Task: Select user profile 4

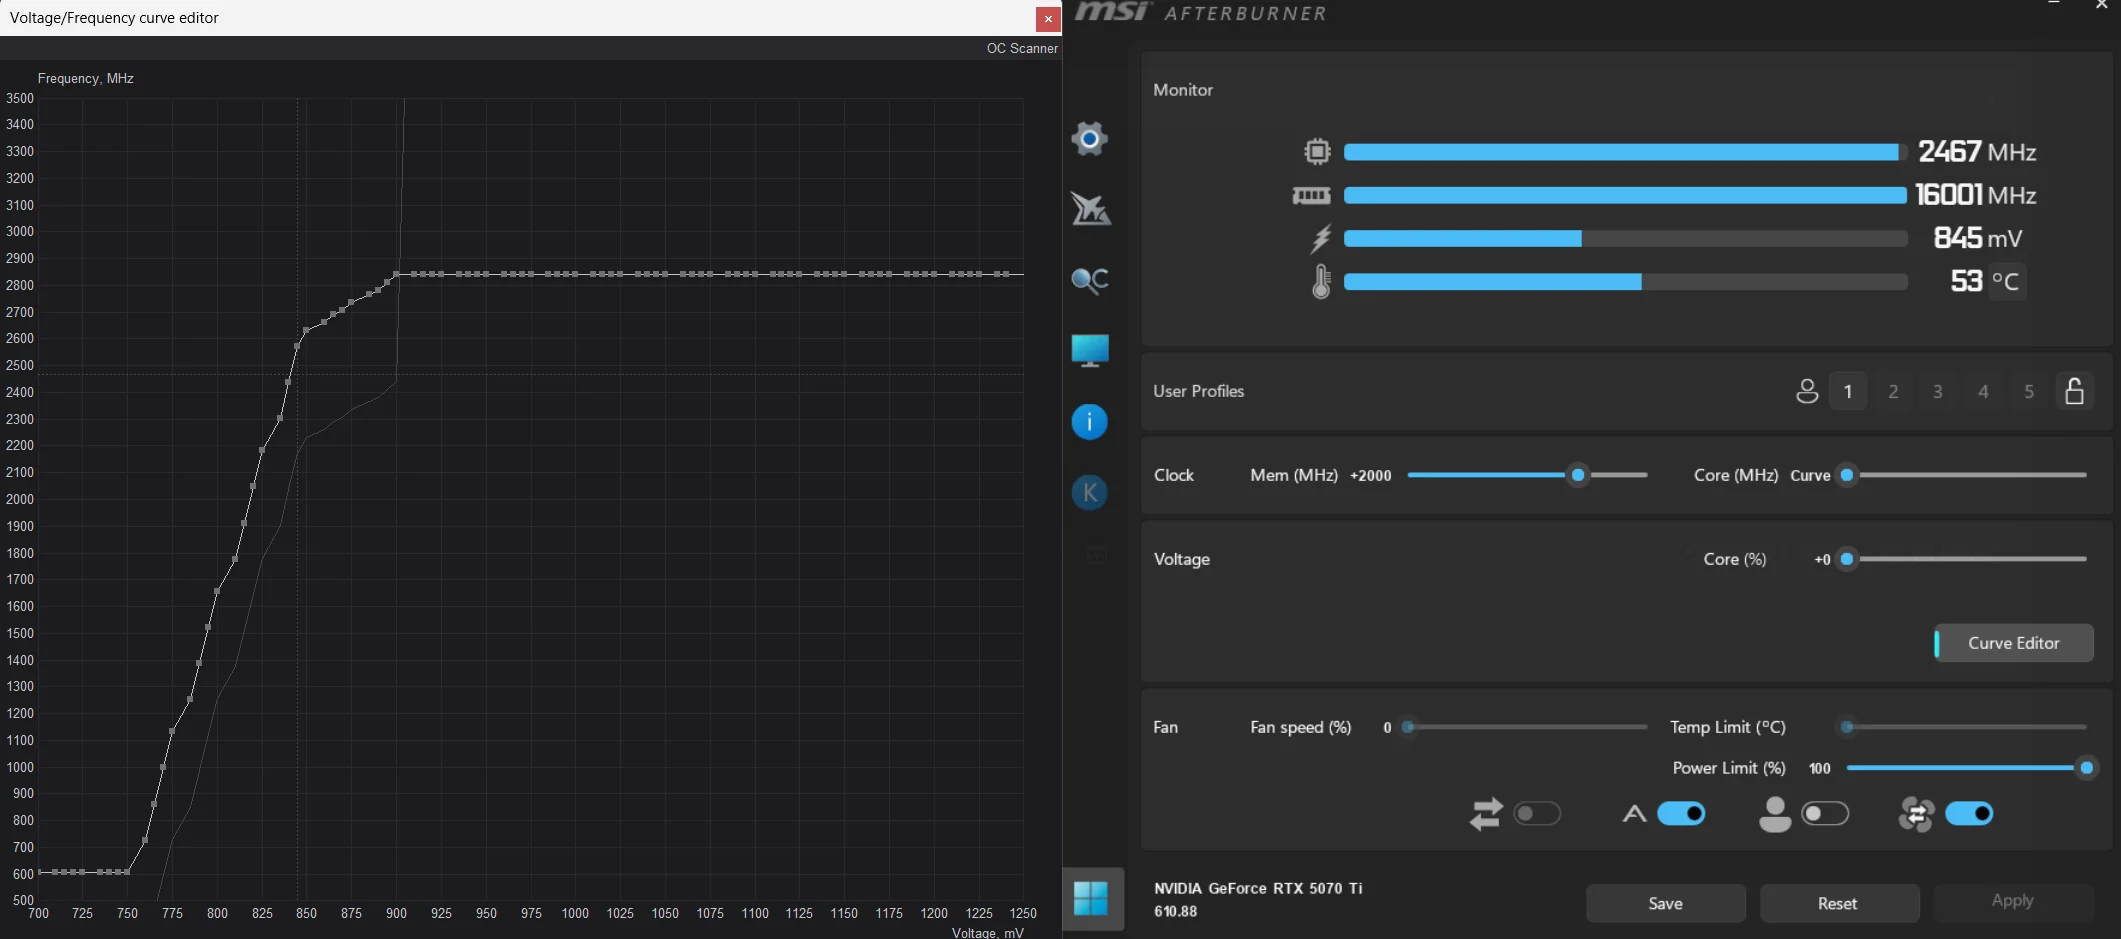Action: 1983,391
